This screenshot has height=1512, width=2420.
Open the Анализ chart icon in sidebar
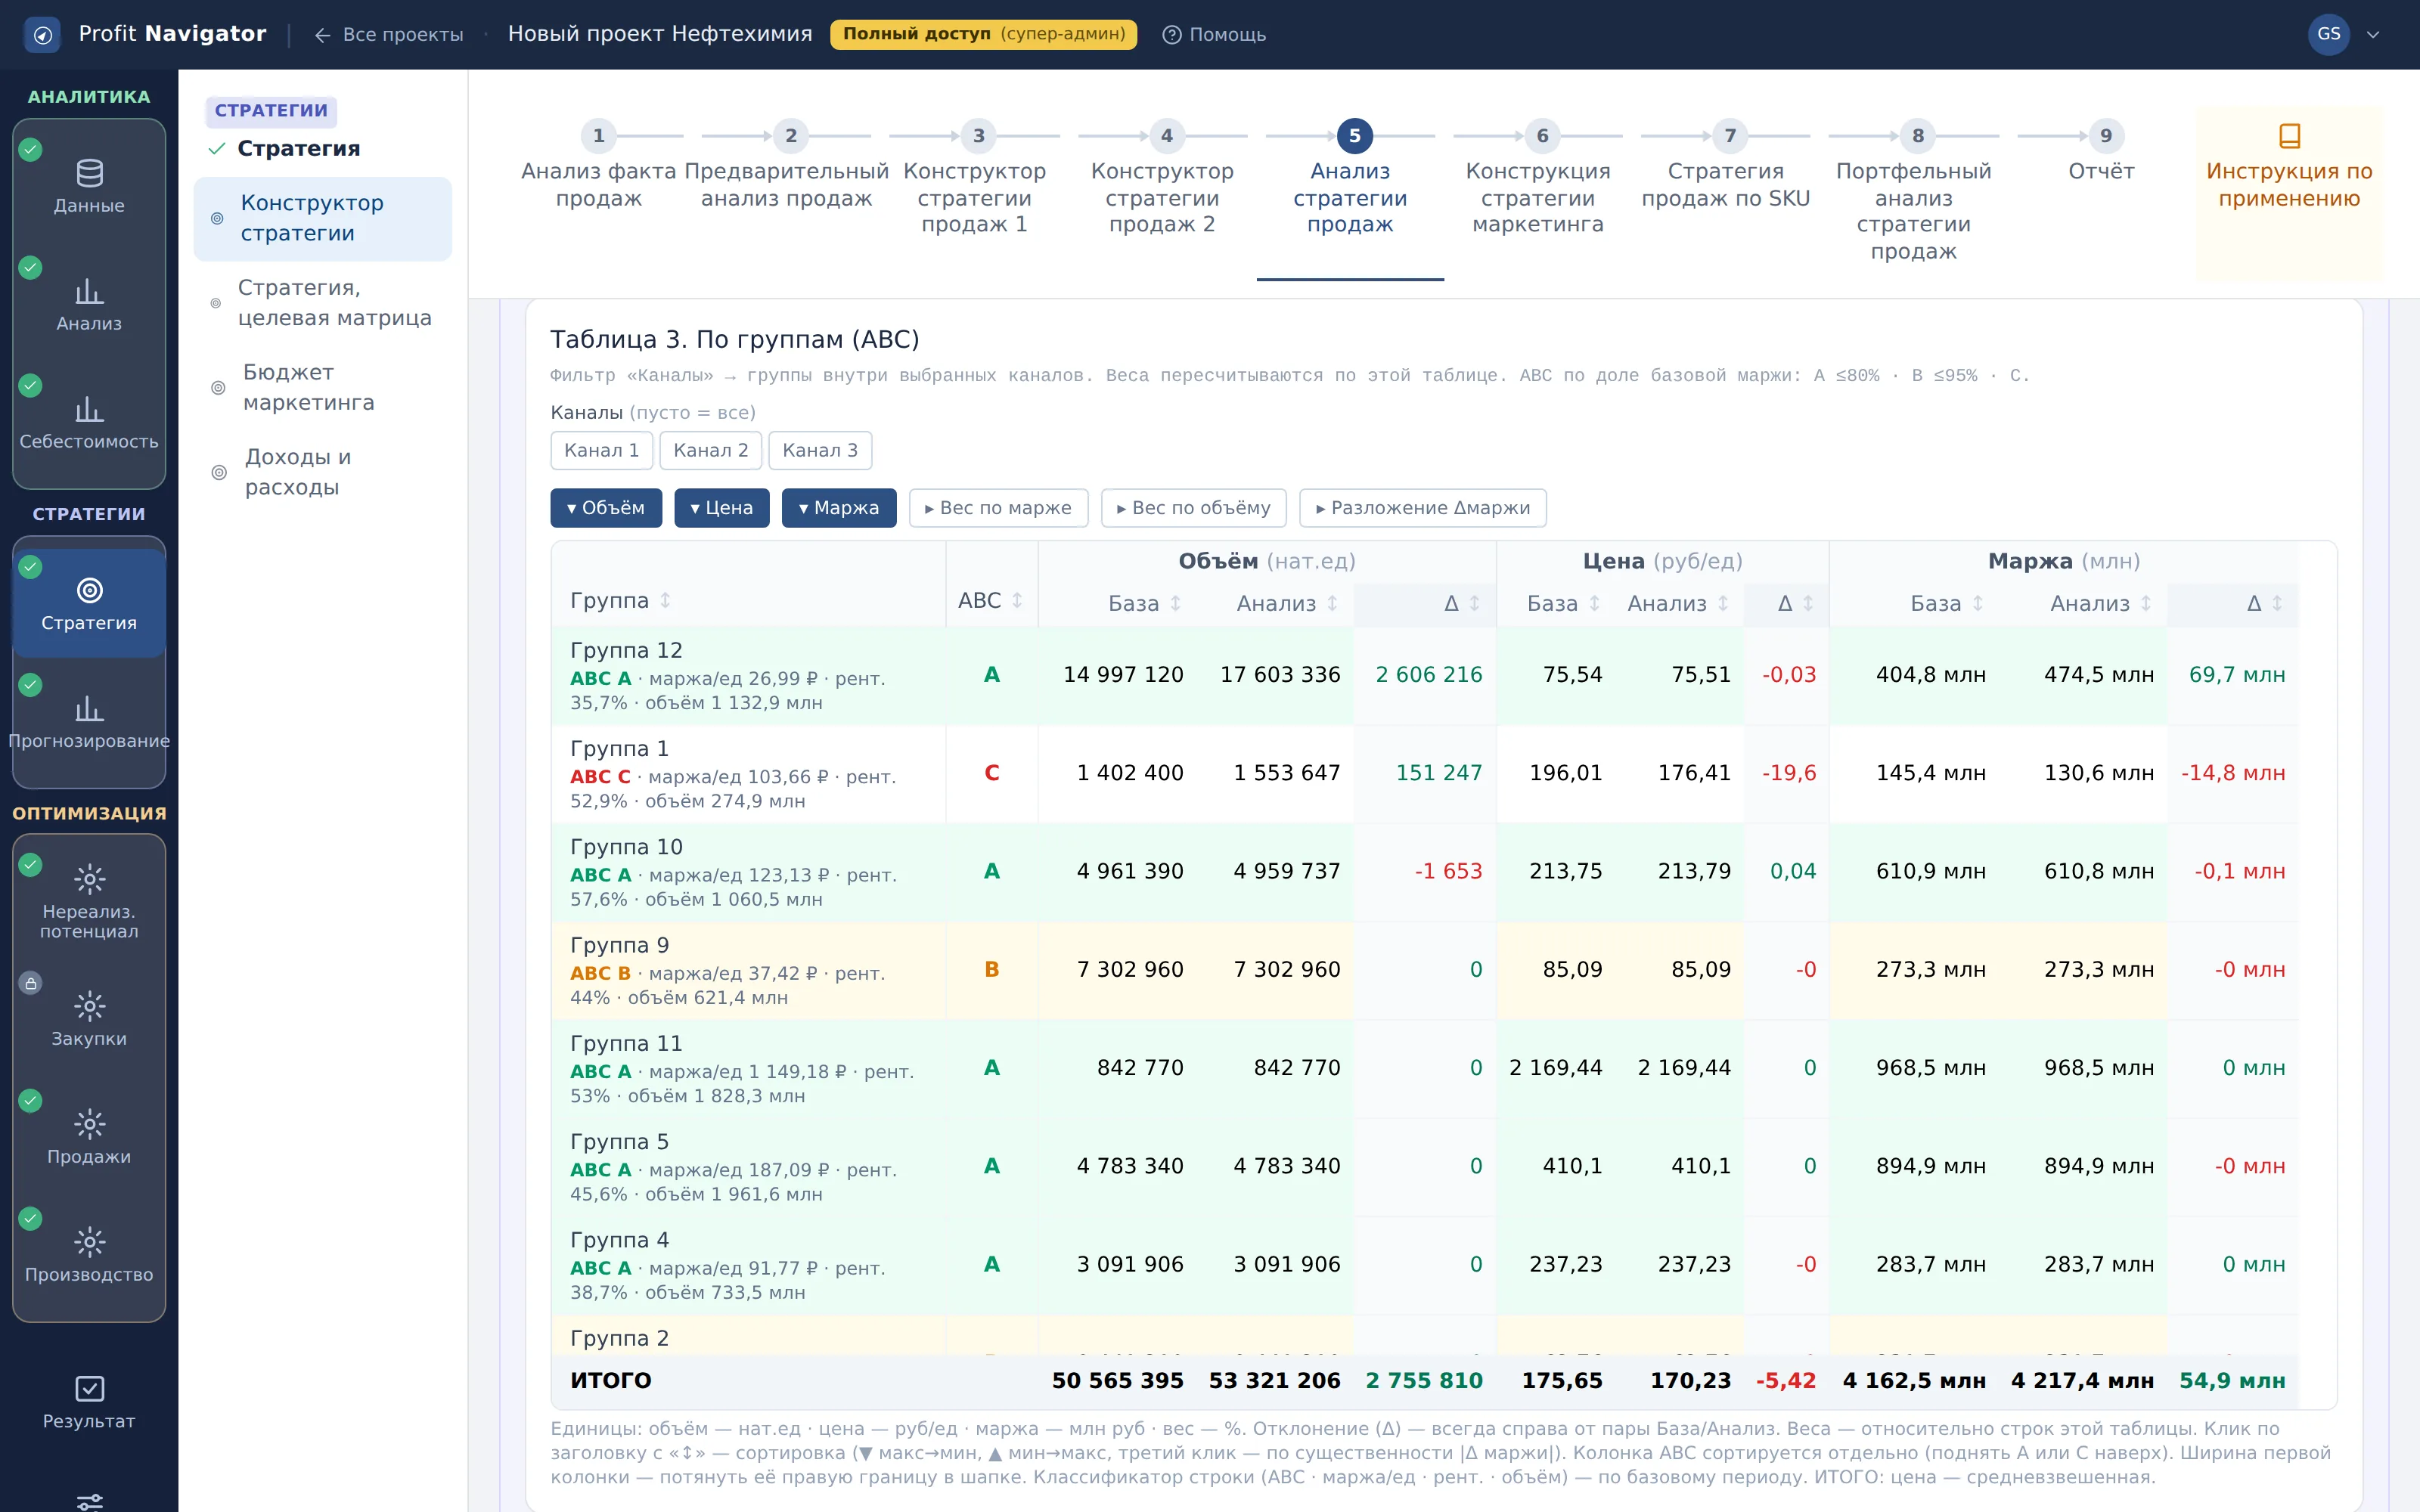[89, 291]
